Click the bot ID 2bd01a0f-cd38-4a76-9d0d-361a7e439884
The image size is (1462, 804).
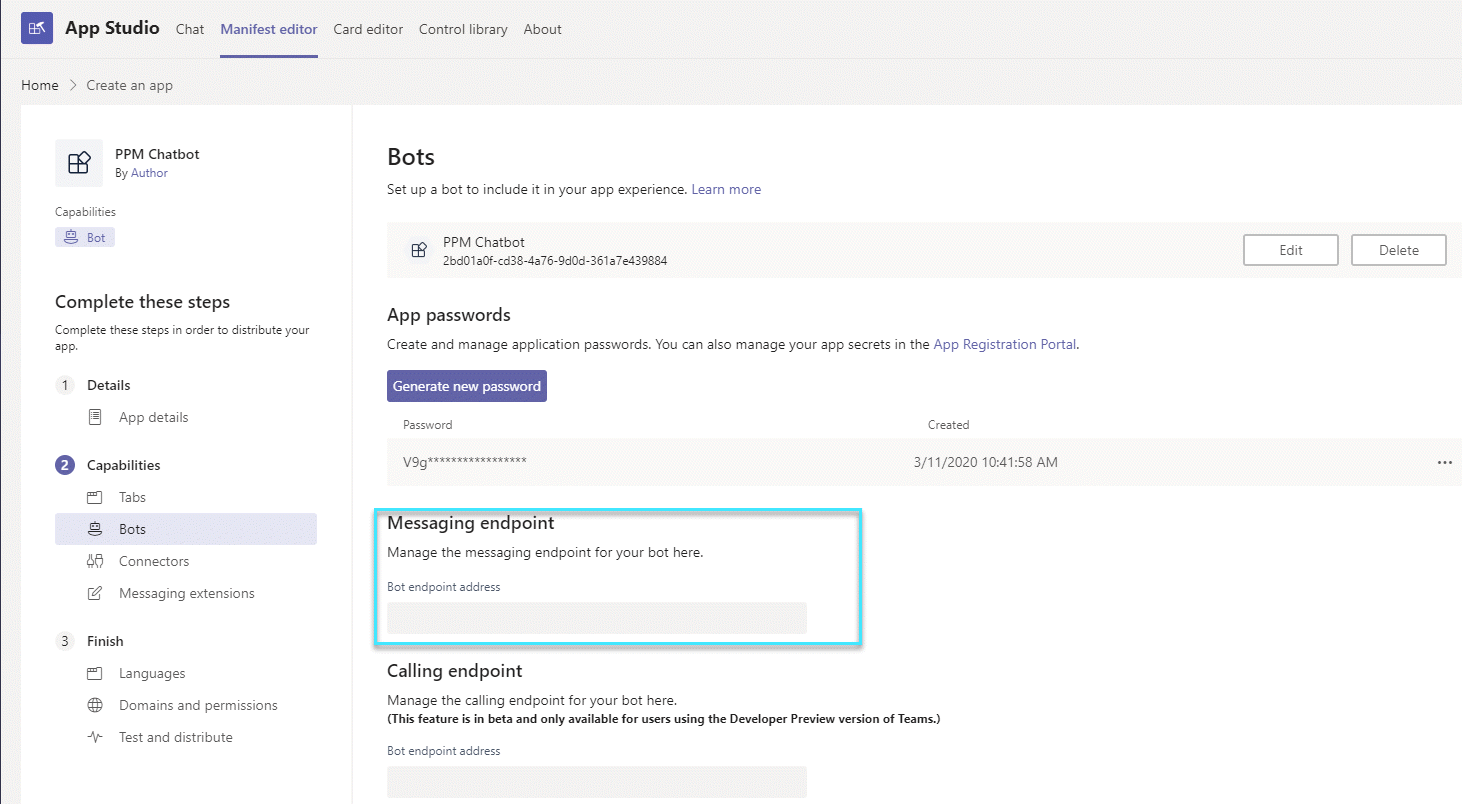555,260
